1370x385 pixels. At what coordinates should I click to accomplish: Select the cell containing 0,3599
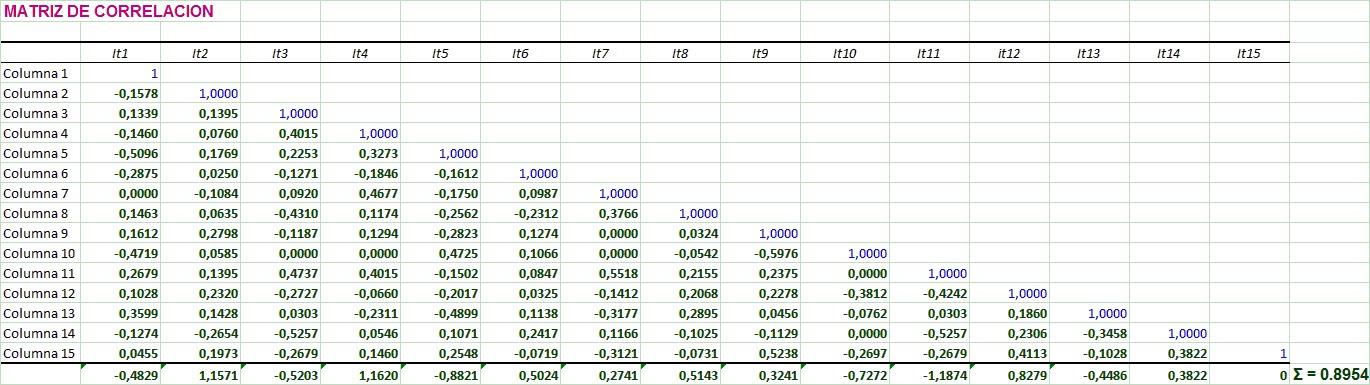click(120, 313)
